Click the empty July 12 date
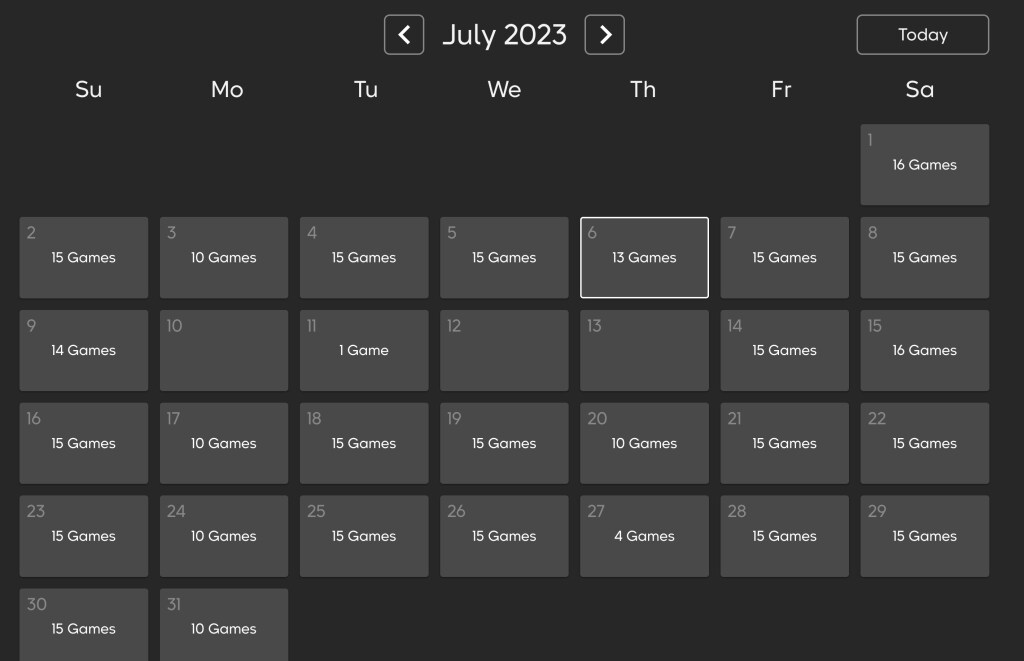The height and width of the screenshot is (661, 1024). tap(504, 350)
